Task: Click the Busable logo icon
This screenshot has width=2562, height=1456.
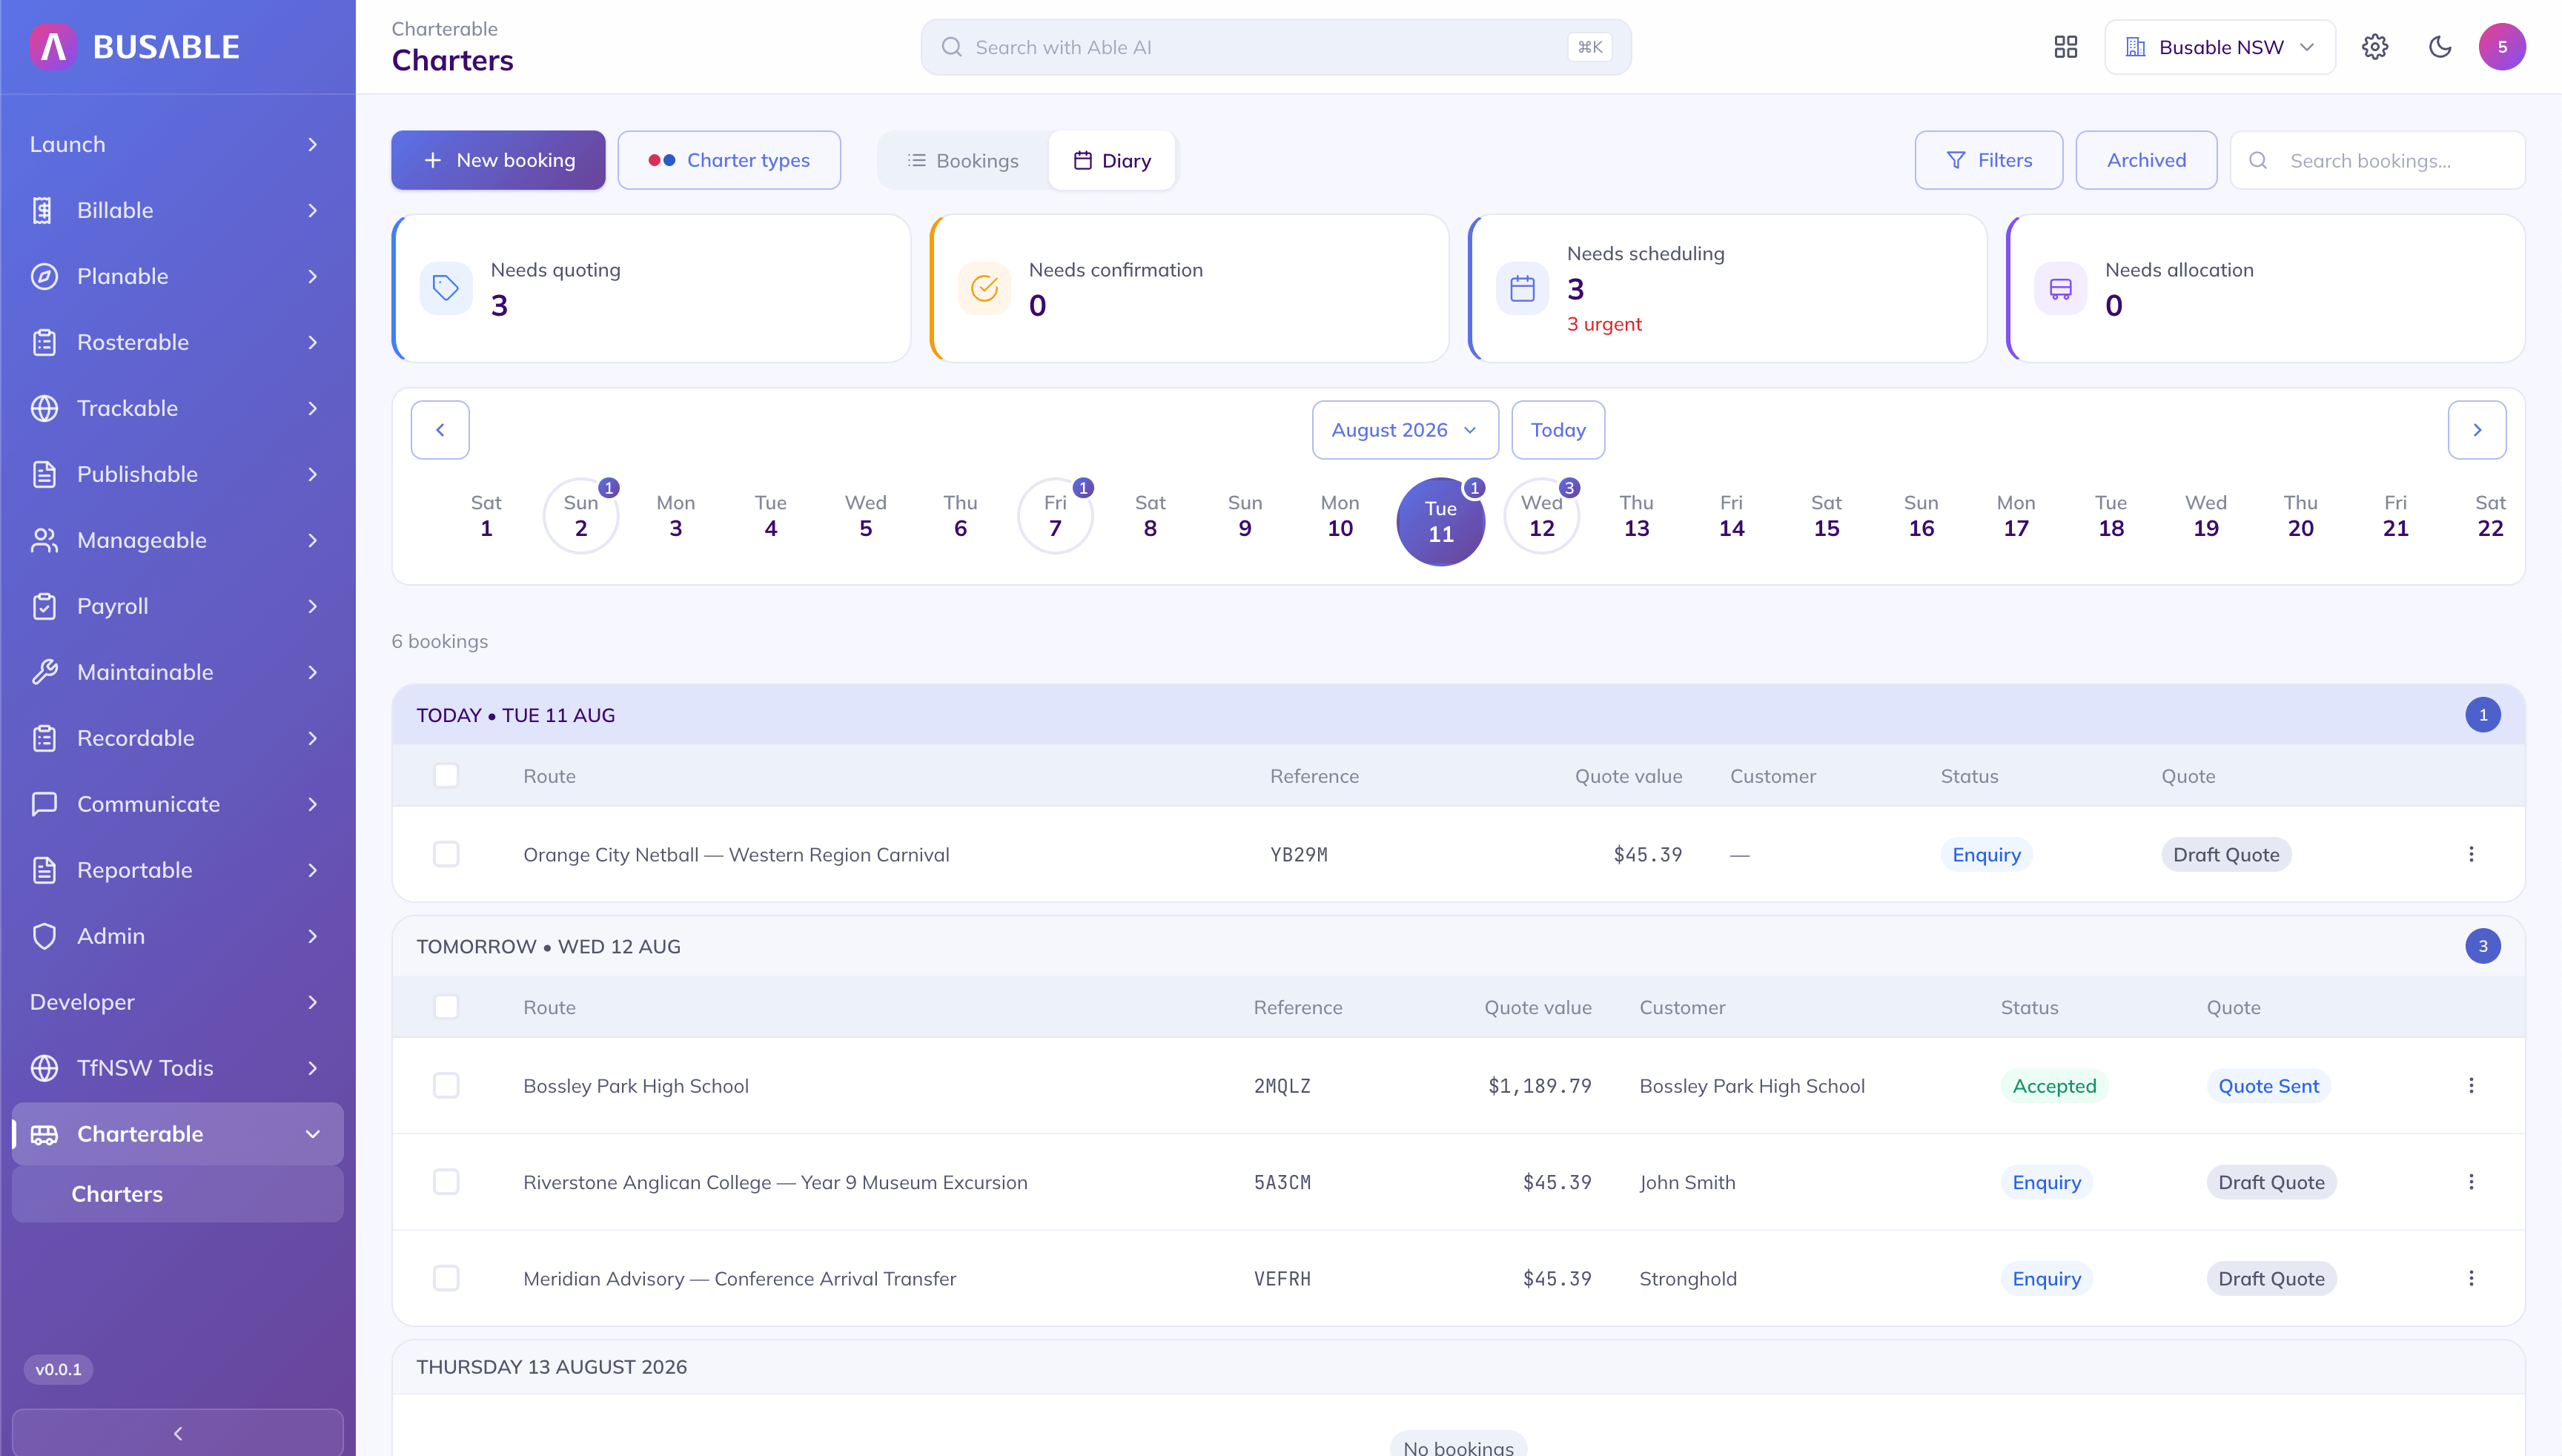Action: click(x=53, y=47)
